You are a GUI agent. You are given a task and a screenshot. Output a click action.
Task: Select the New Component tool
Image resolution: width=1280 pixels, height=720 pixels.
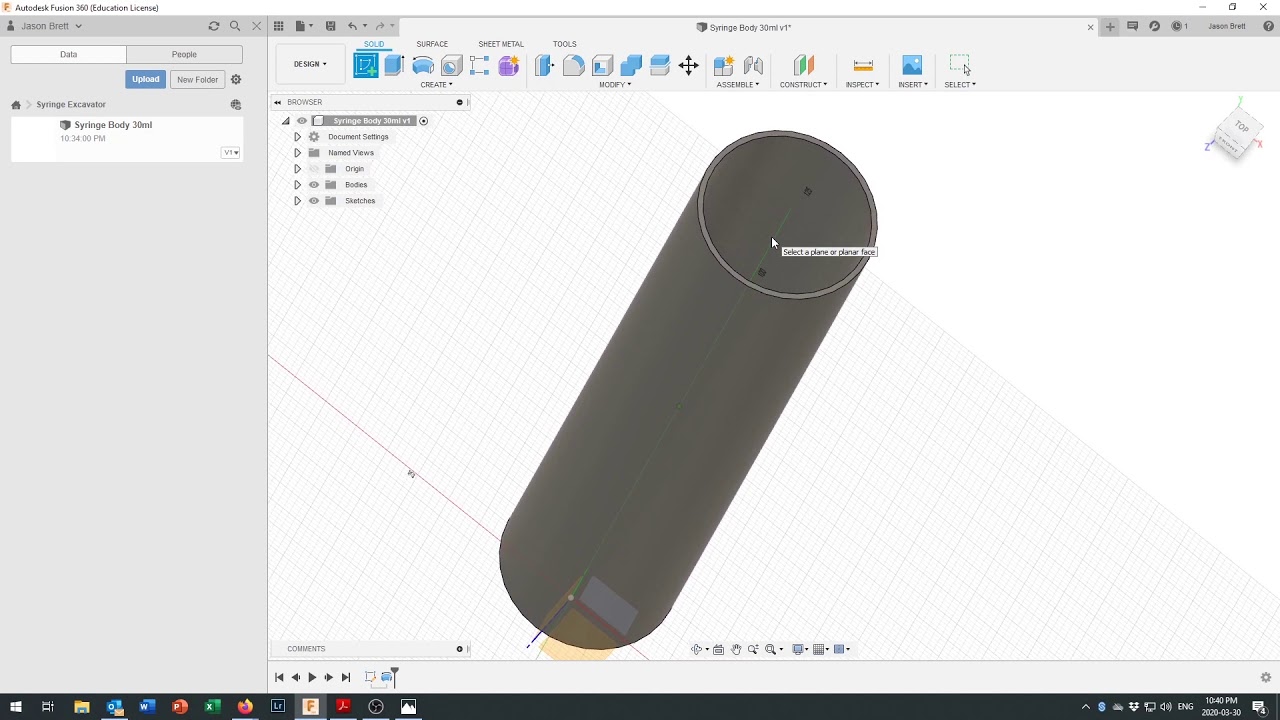click(x=724, y=66)
